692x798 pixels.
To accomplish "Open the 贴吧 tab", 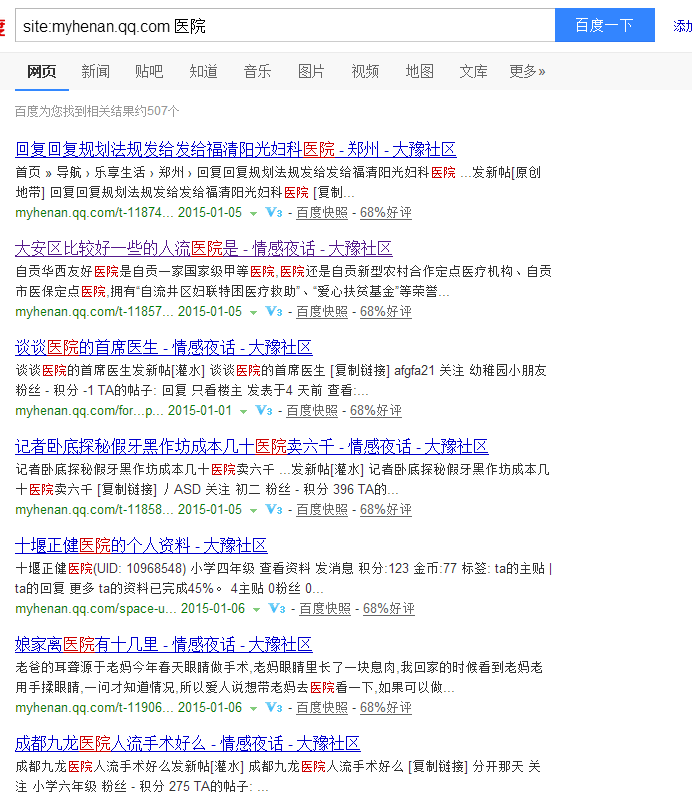I will [x=149, y=71].
